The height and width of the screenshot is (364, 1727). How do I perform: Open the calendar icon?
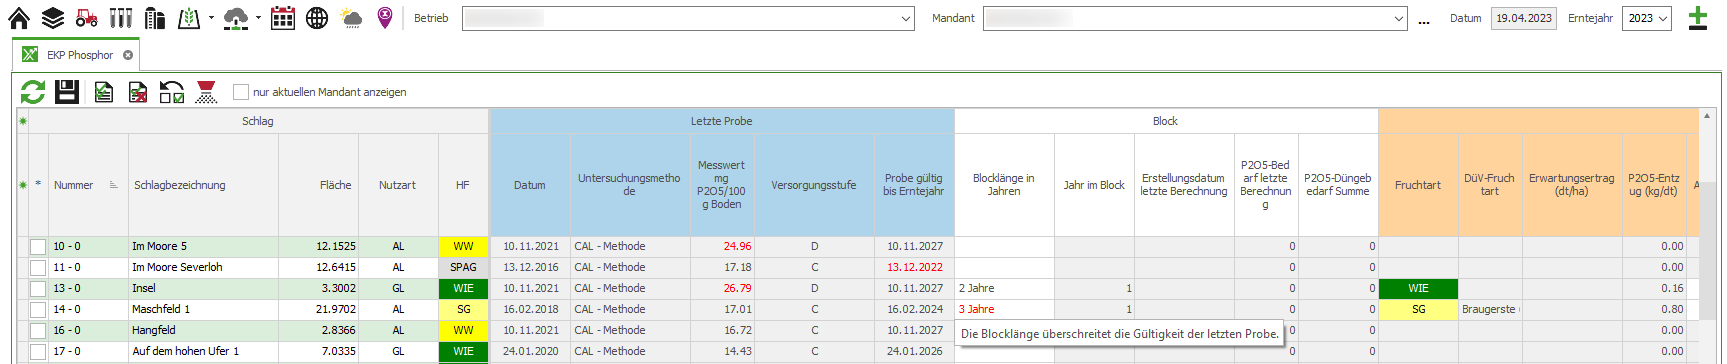283,18
